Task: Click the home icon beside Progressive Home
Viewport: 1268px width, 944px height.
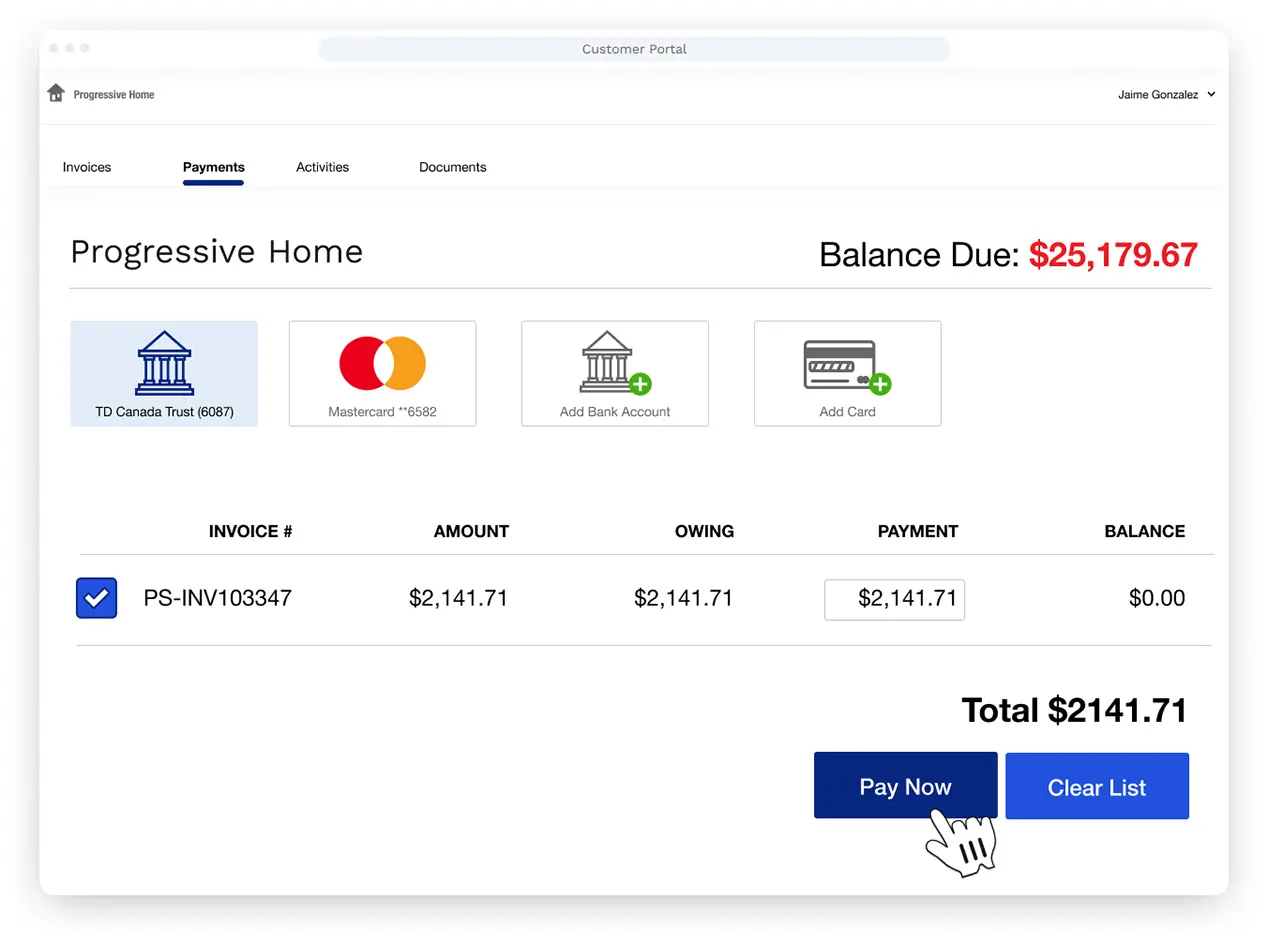Action: coord(55,92)
